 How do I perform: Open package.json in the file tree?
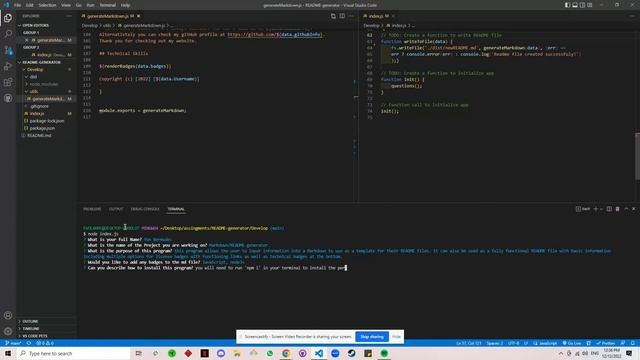tap(42, 128)
